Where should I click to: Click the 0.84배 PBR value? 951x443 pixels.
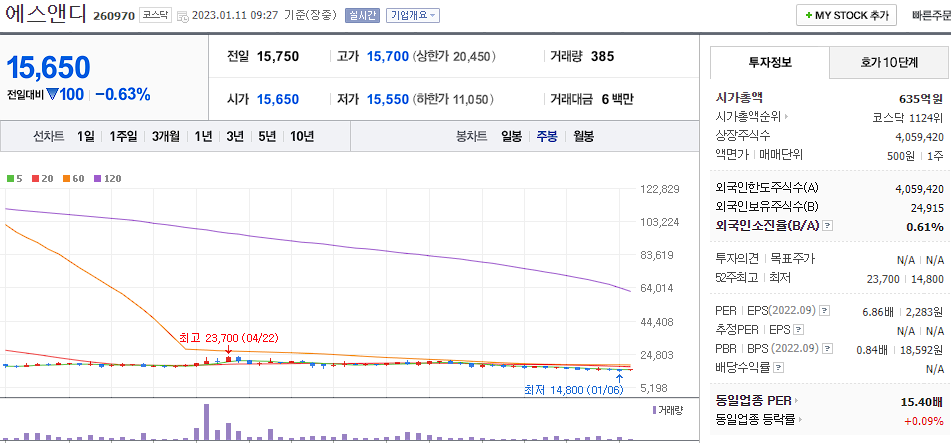click(x=872, y=350)
